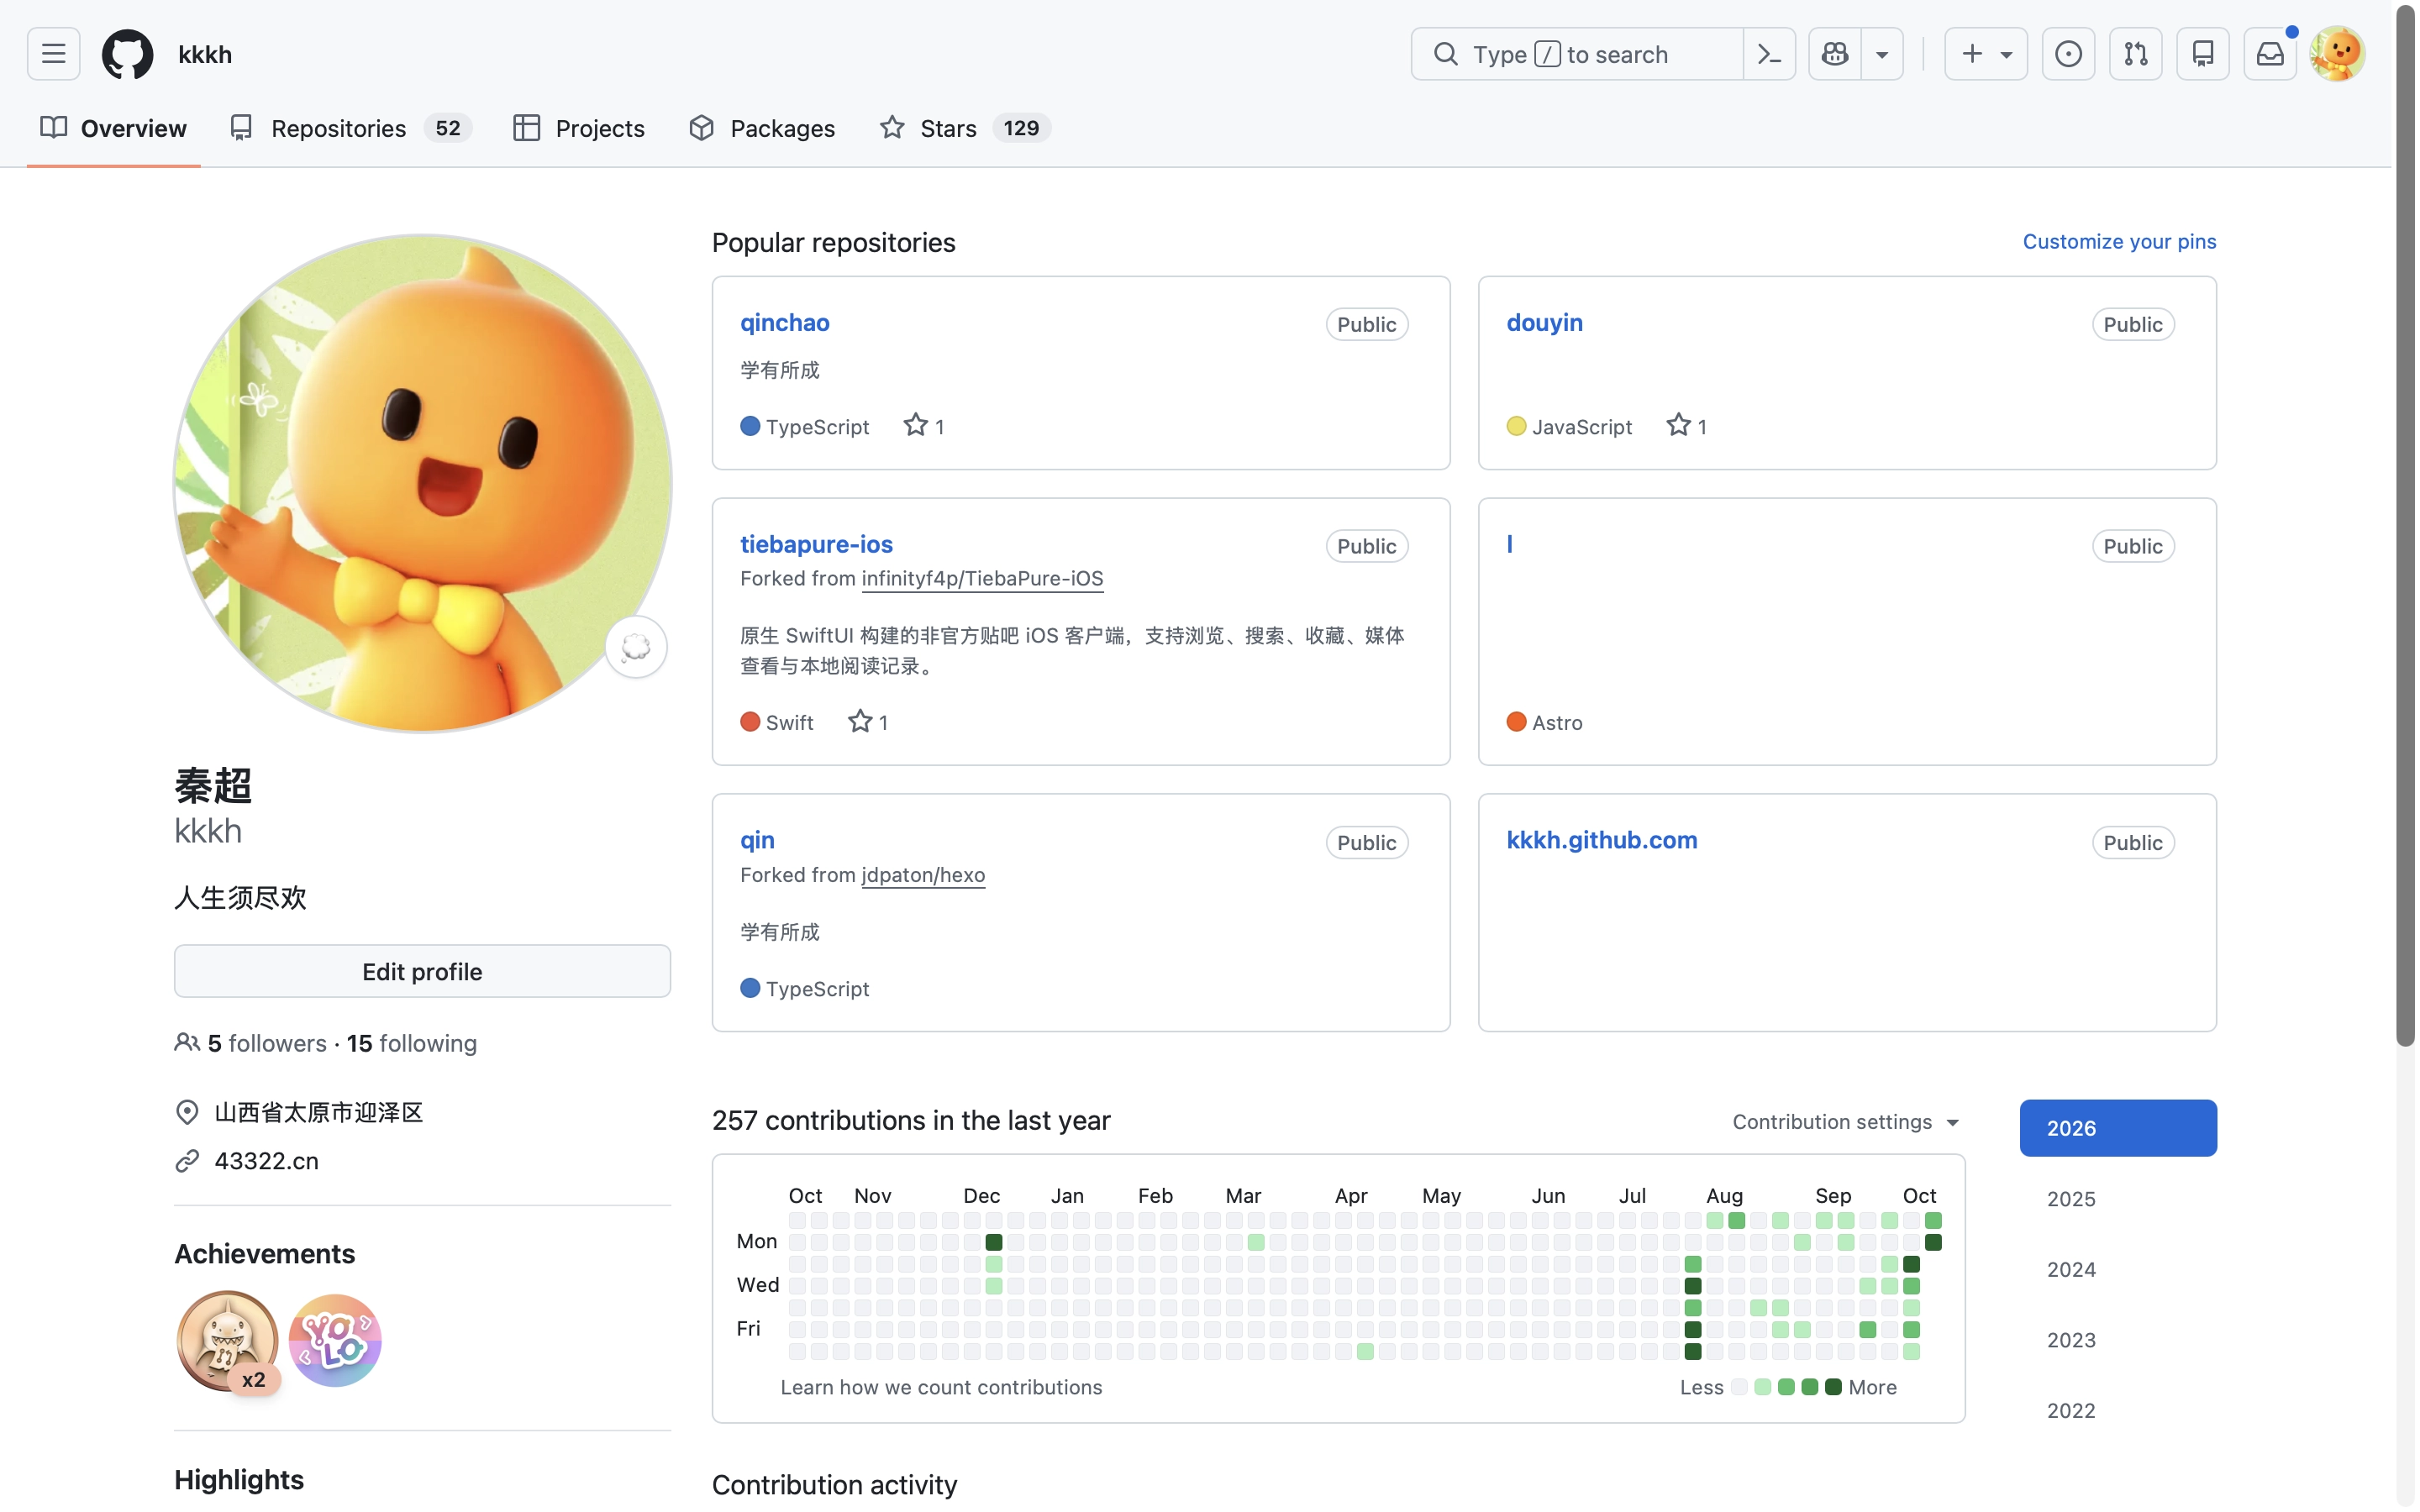The width and height of the screenshot is (2420, 1512).
Task: Click the search box
Action: (1578, 54)
